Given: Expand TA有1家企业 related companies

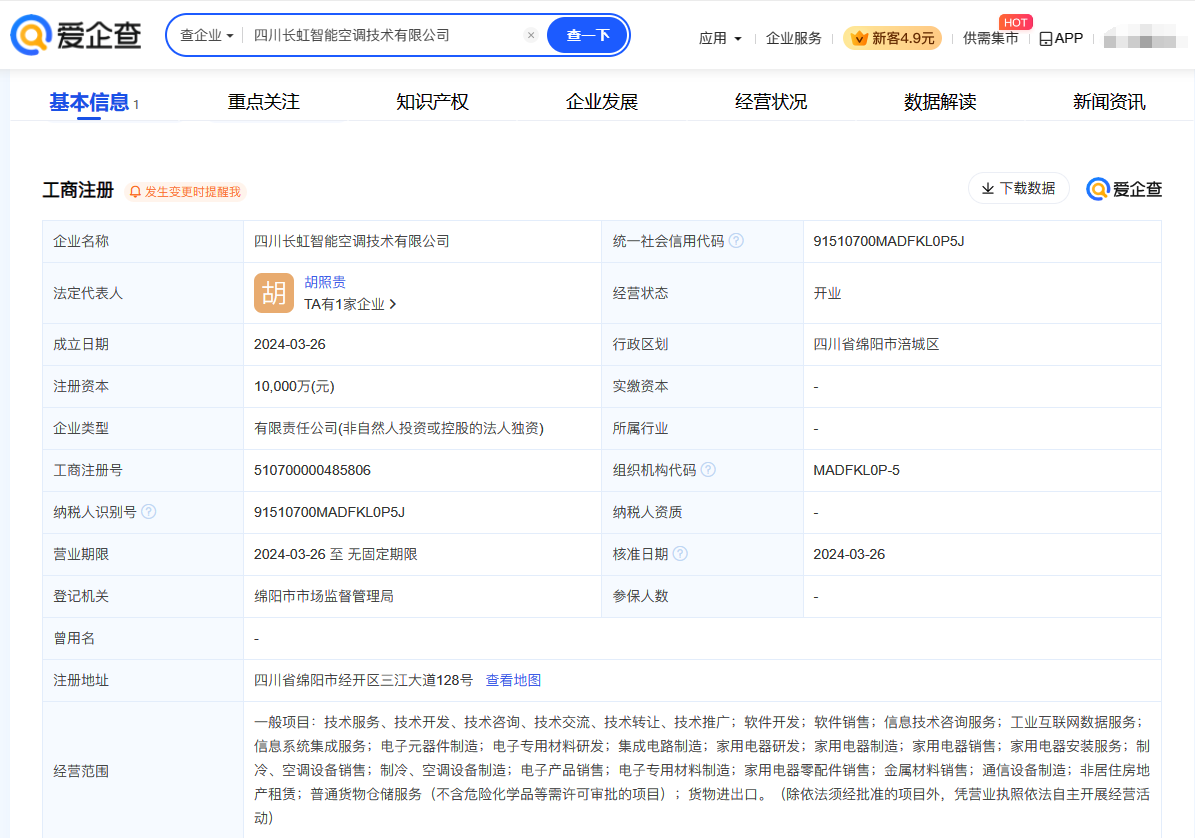Looking at the screenshot, I should [x=350, y=304].
